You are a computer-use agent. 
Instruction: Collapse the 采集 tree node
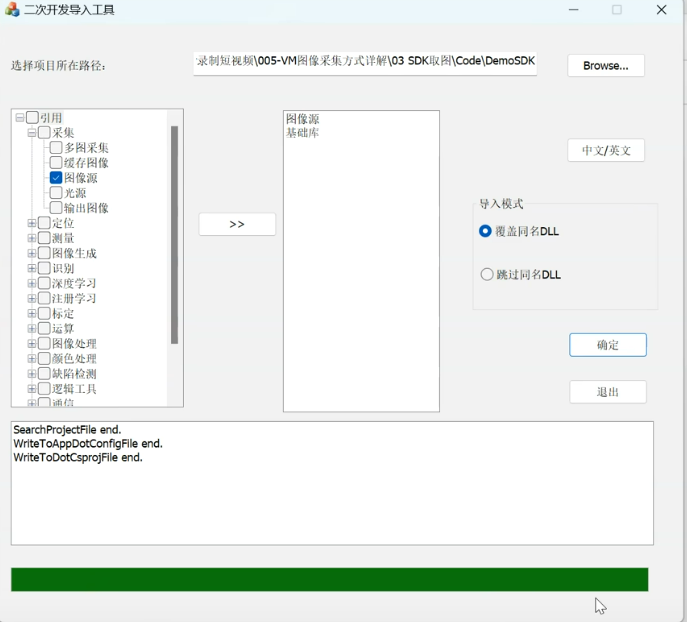32,132
